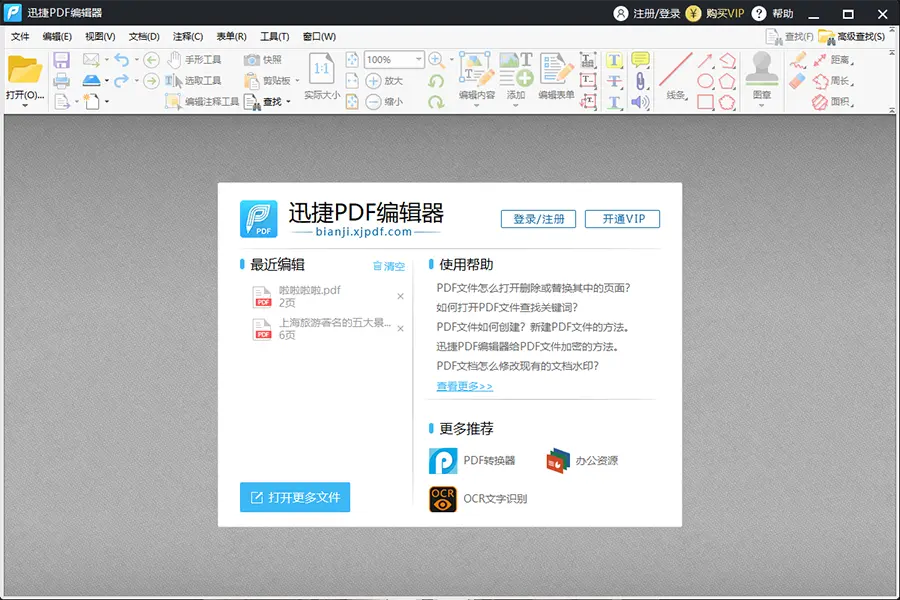Click the 登录/注册 button in welcome panel
Viewport: 900px width, 600px height.
pyautogui.click(x=538, y=219)
